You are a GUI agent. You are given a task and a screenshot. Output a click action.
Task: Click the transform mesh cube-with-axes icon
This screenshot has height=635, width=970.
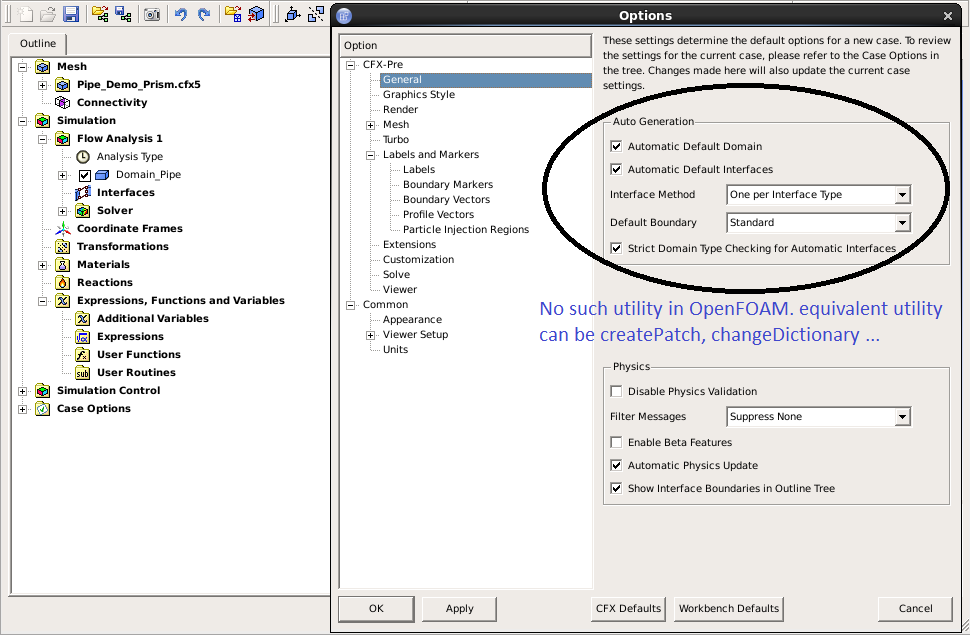click(x=293, y=14)
